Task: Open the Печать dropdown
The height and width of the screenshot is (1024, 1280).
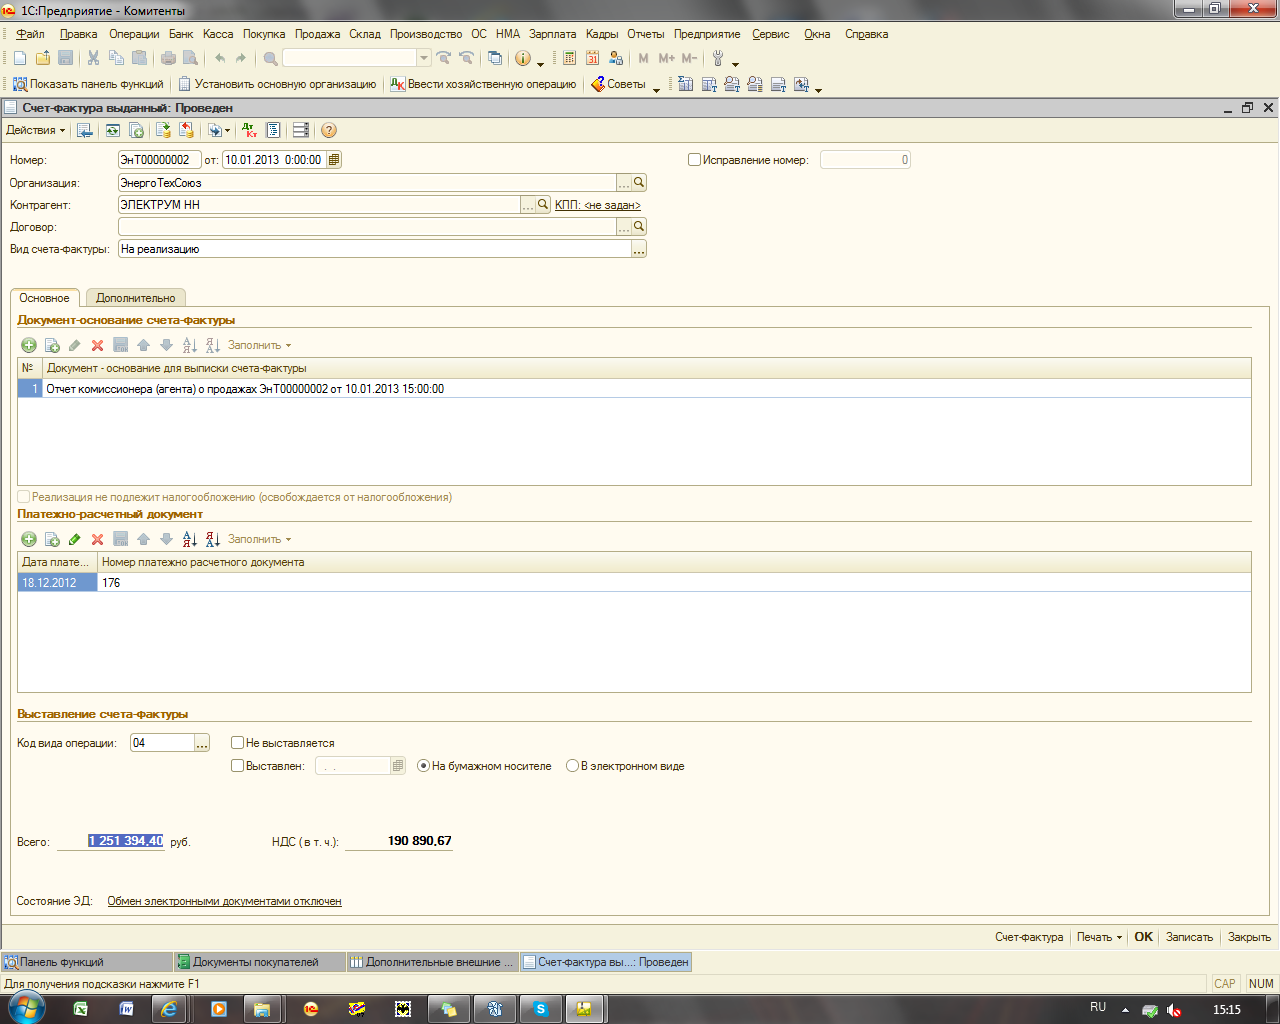Action: coord(1099,937)
